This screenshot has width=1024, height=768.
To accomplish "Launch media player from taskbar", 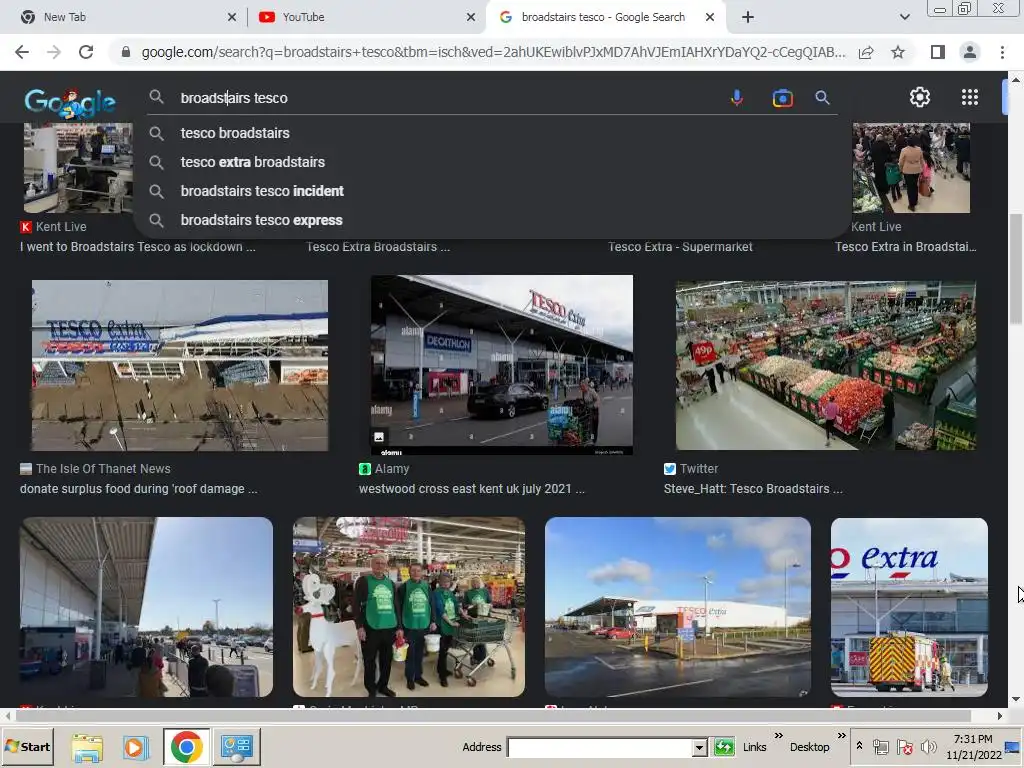I will pos(136,746).
